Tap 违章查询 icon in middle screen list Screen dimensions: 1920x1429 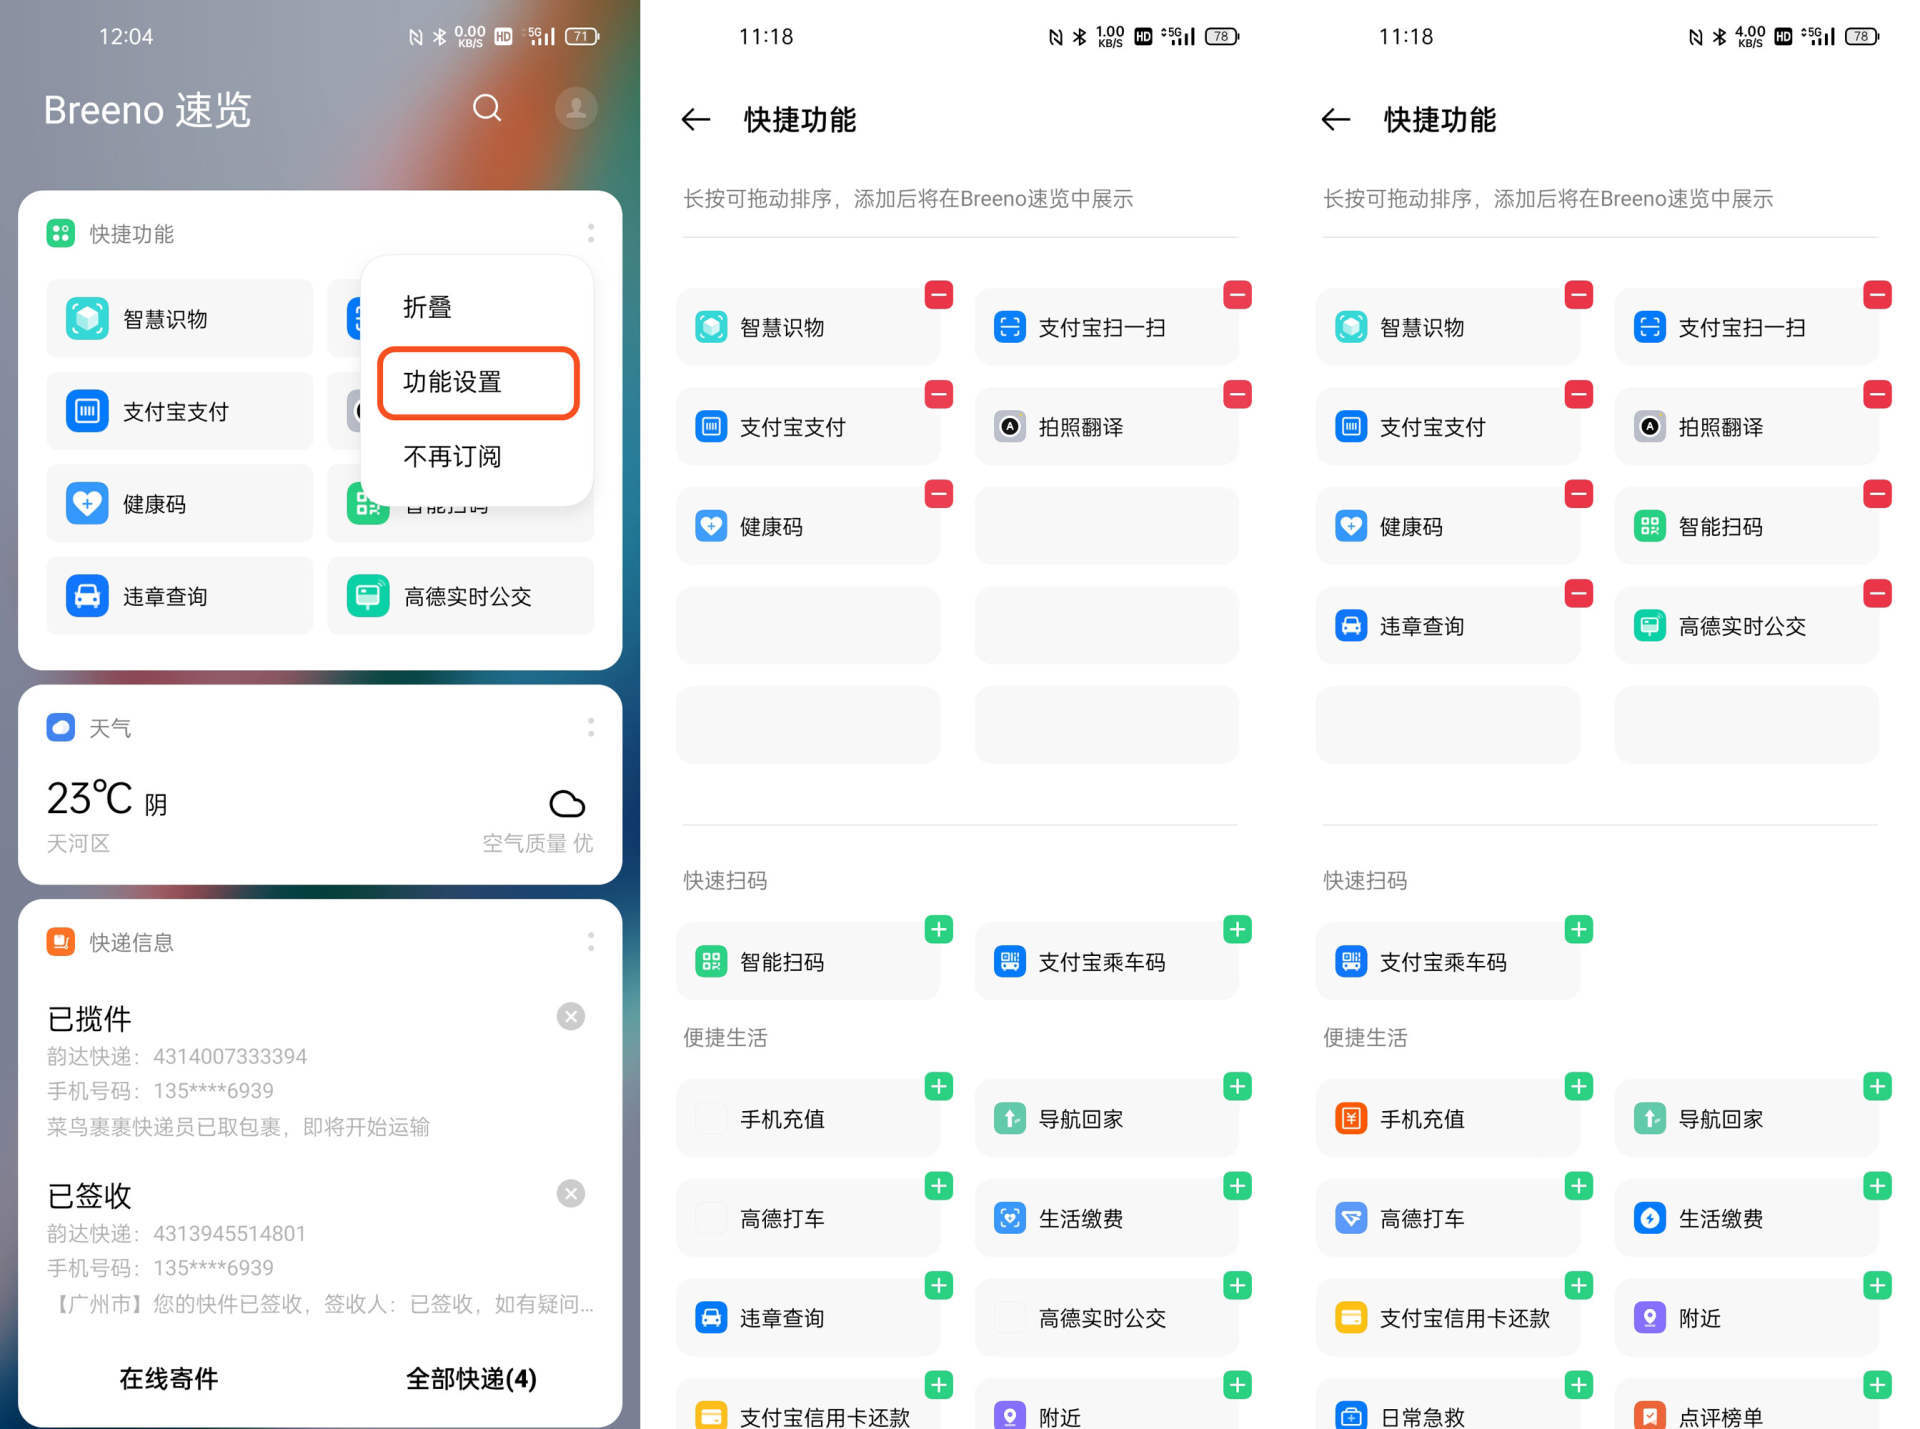(x=711, y=1317)
